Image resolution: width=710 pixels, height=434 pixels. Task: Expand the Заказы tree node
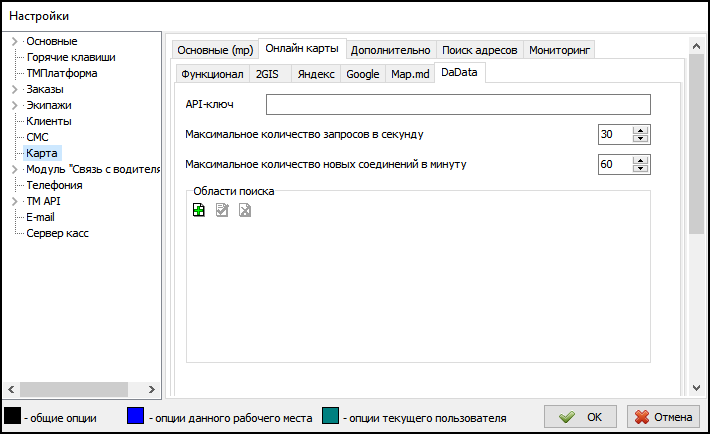(14, 89)
